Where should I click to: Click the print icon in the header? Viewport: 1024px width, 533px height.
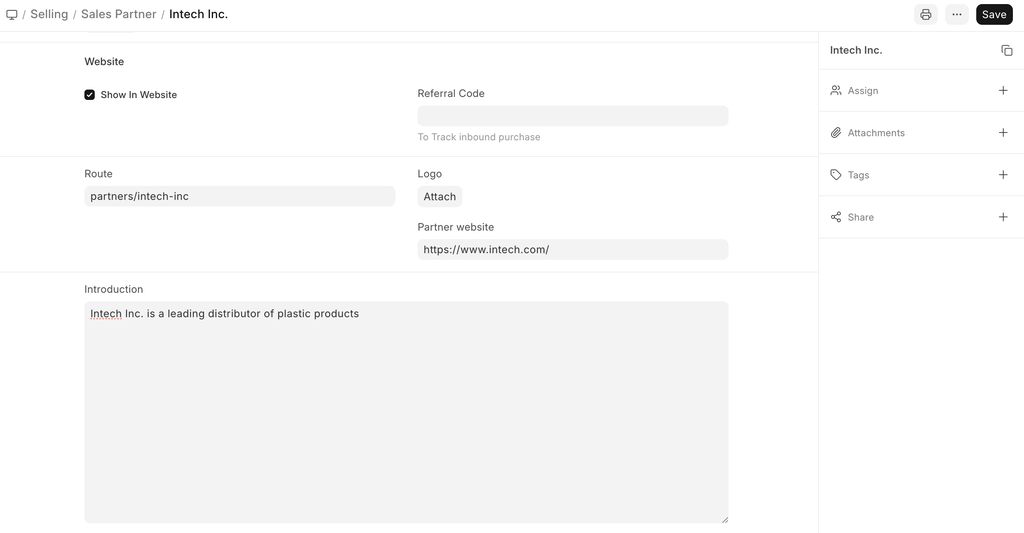click(x=926, y=15)
